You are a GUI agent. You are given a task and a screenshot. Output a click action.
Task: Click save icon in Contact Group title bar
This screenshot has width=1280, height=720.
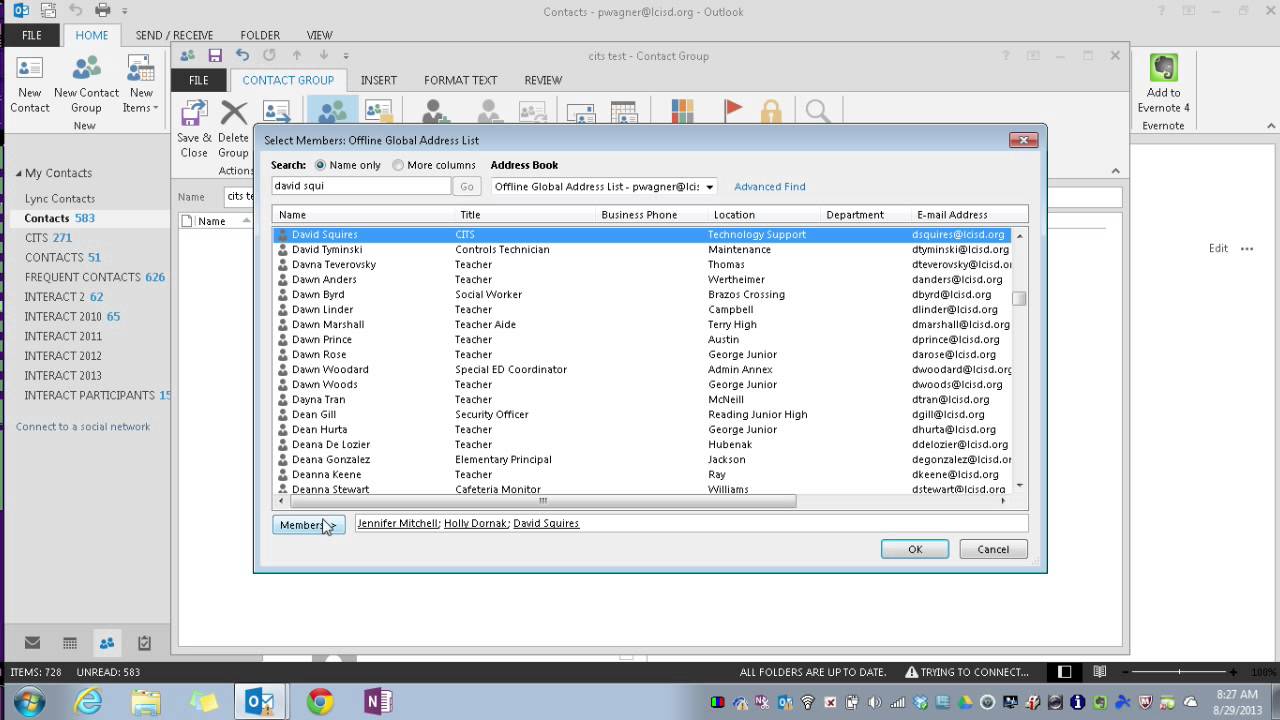click(x=215, y=56)
